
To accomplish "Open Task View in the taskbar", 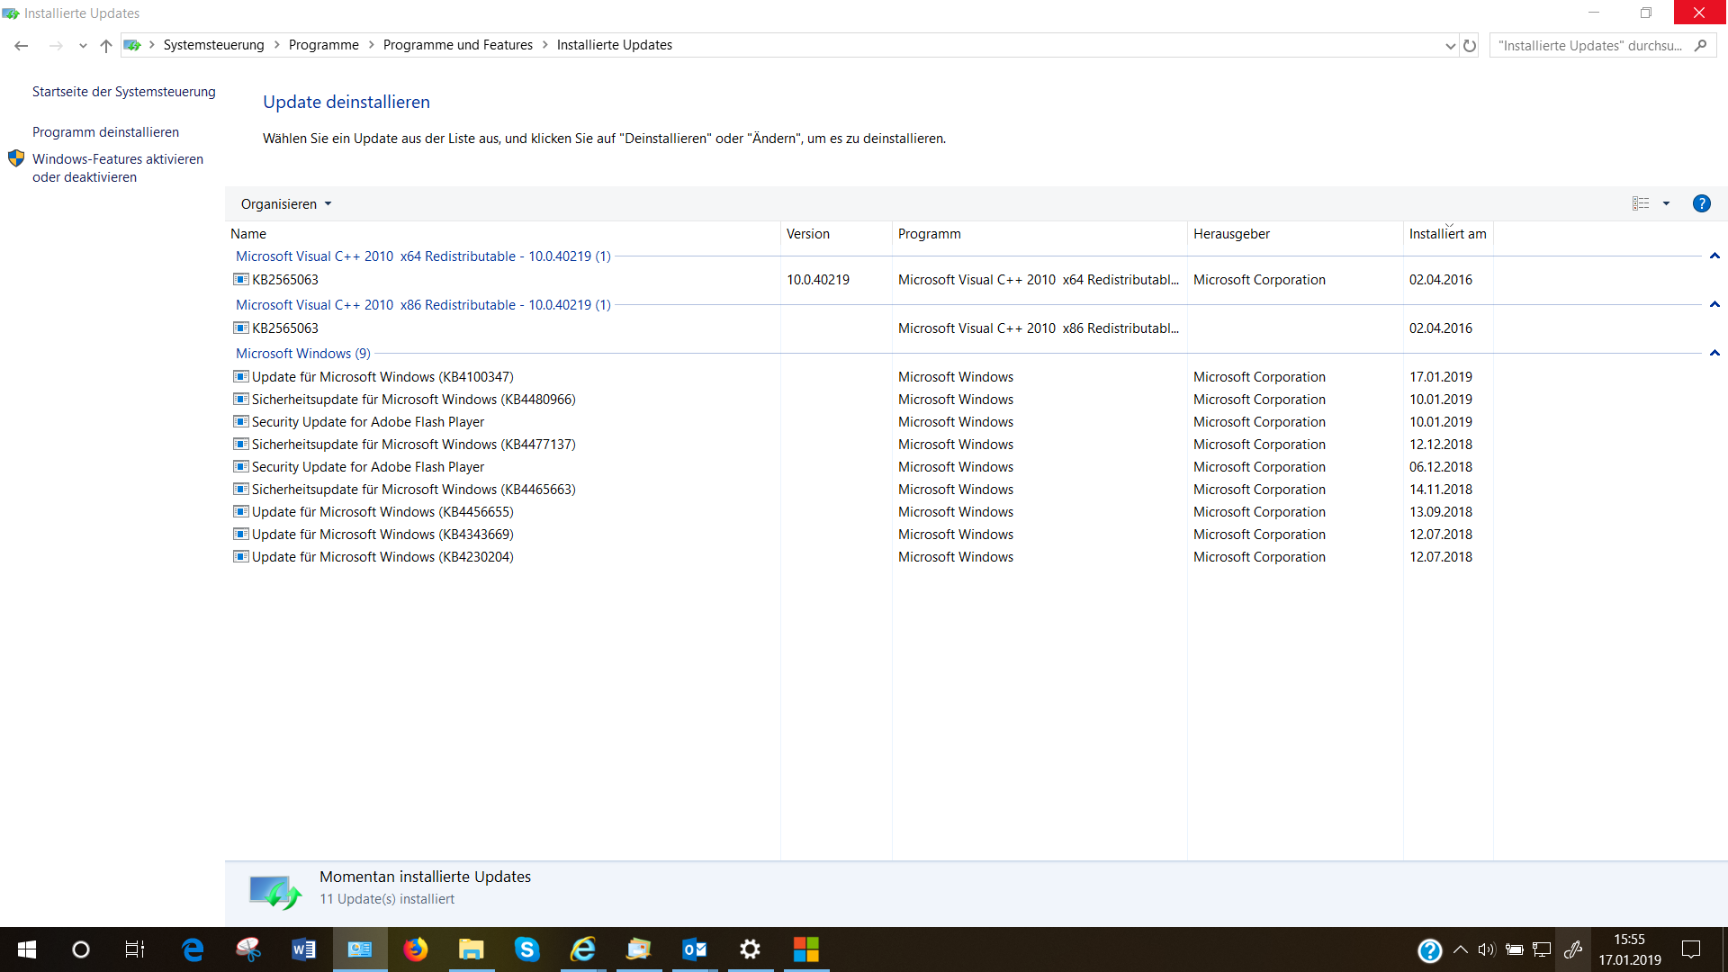I will [135, 949].
